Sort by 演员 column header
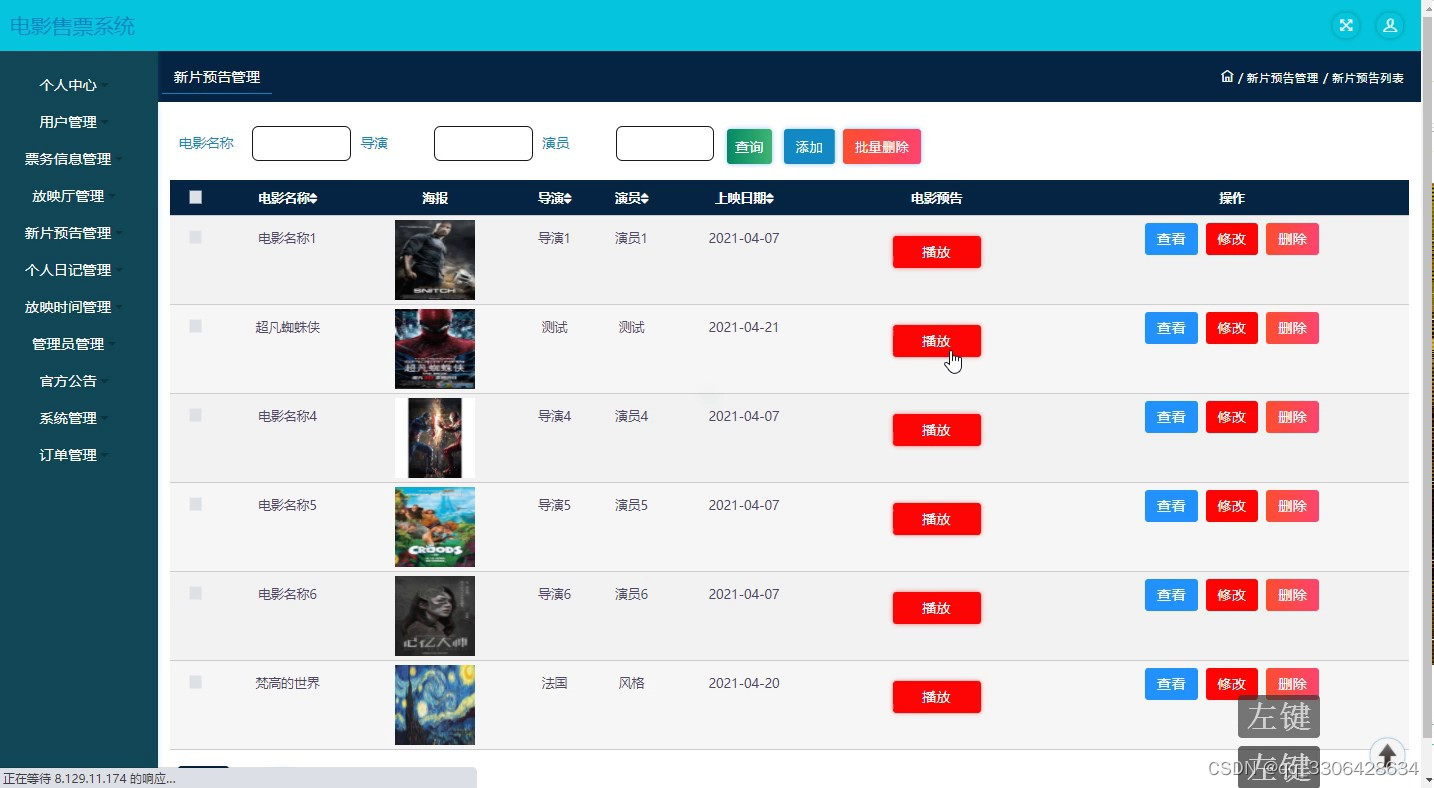The width and height of the screenshot is (1434, 788). tap(631, 198)
